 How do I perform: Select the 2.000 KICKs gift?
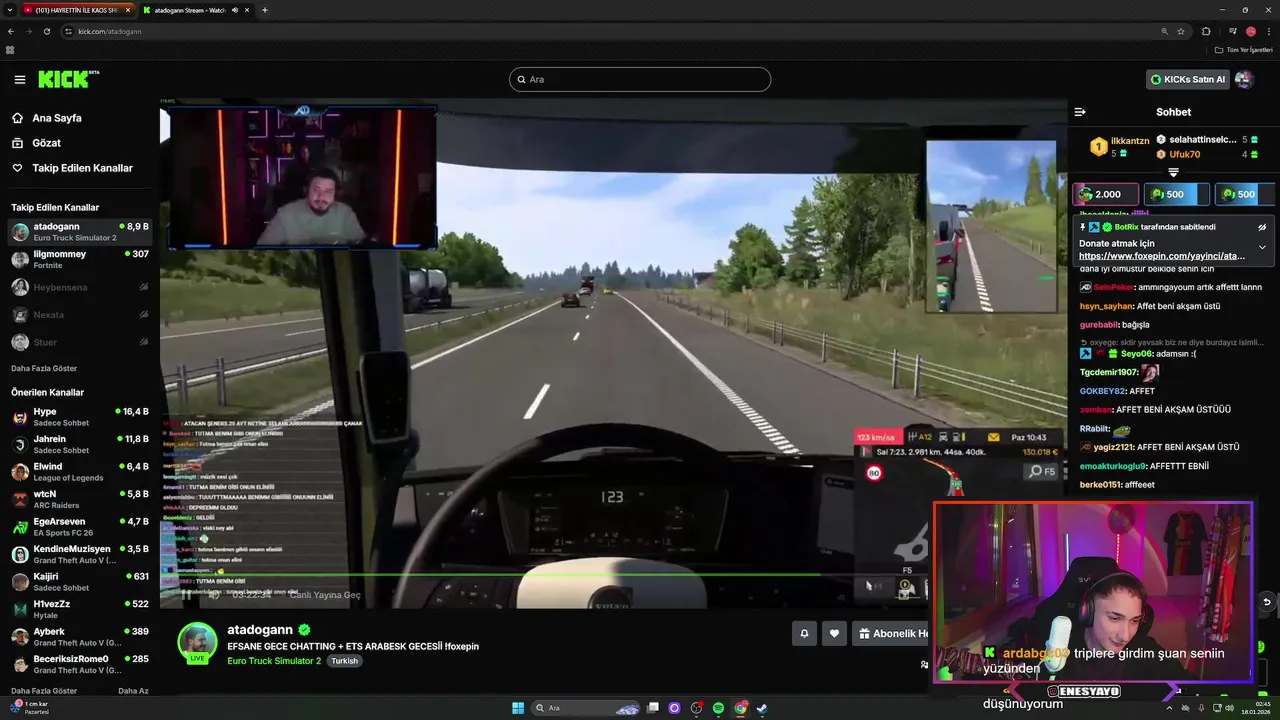click(1106, 194)
